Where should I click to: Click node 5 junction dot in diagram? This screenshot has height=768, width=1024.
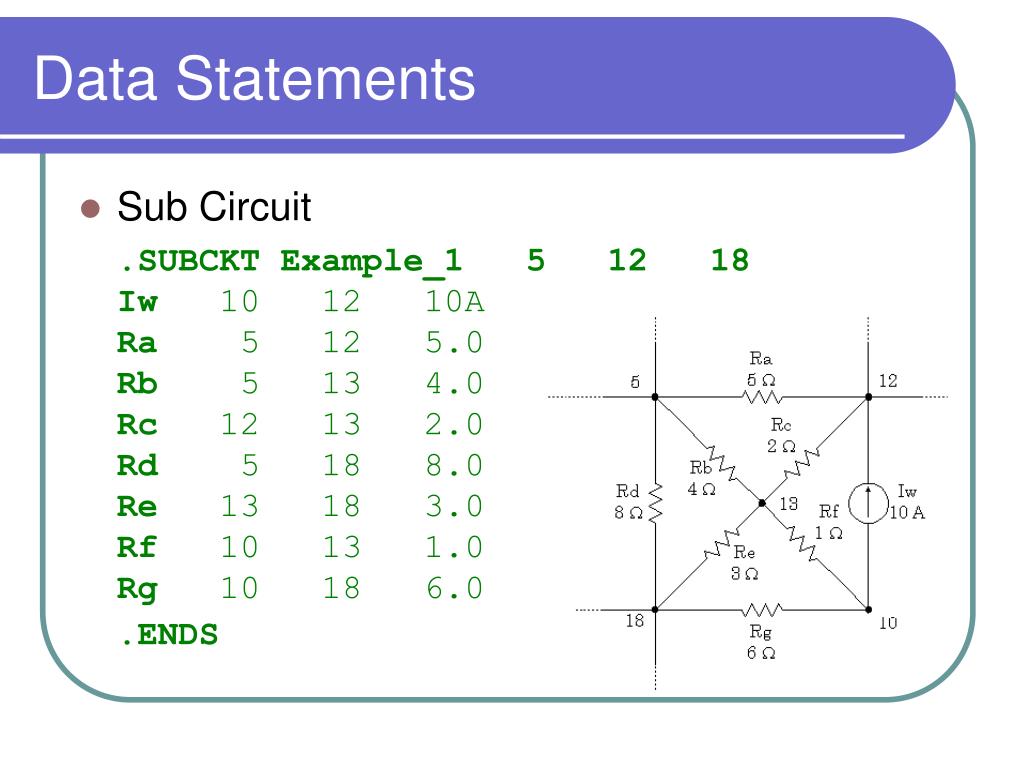click(655, 397)
